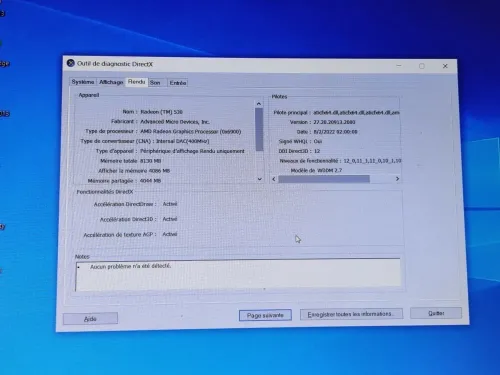Open the Son tab
Image resolution: width=500 pixels, height=375 pixels.
click(x=155, y=83)
